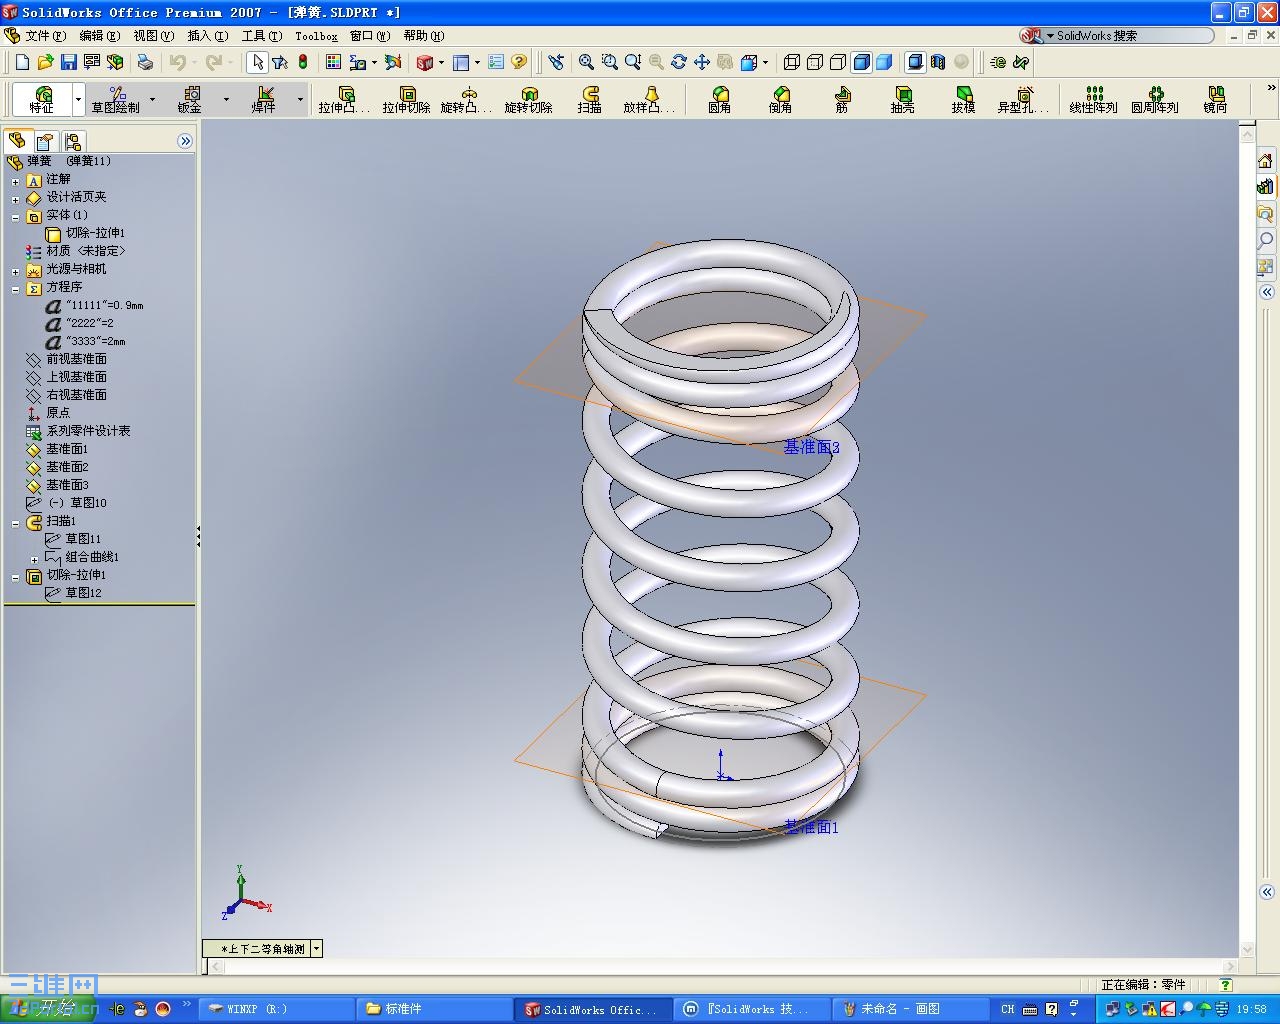Switch to the WINXP (R:) taskbar button
Viewport: 1280px width, 1024px height.
click(277, 1009)
